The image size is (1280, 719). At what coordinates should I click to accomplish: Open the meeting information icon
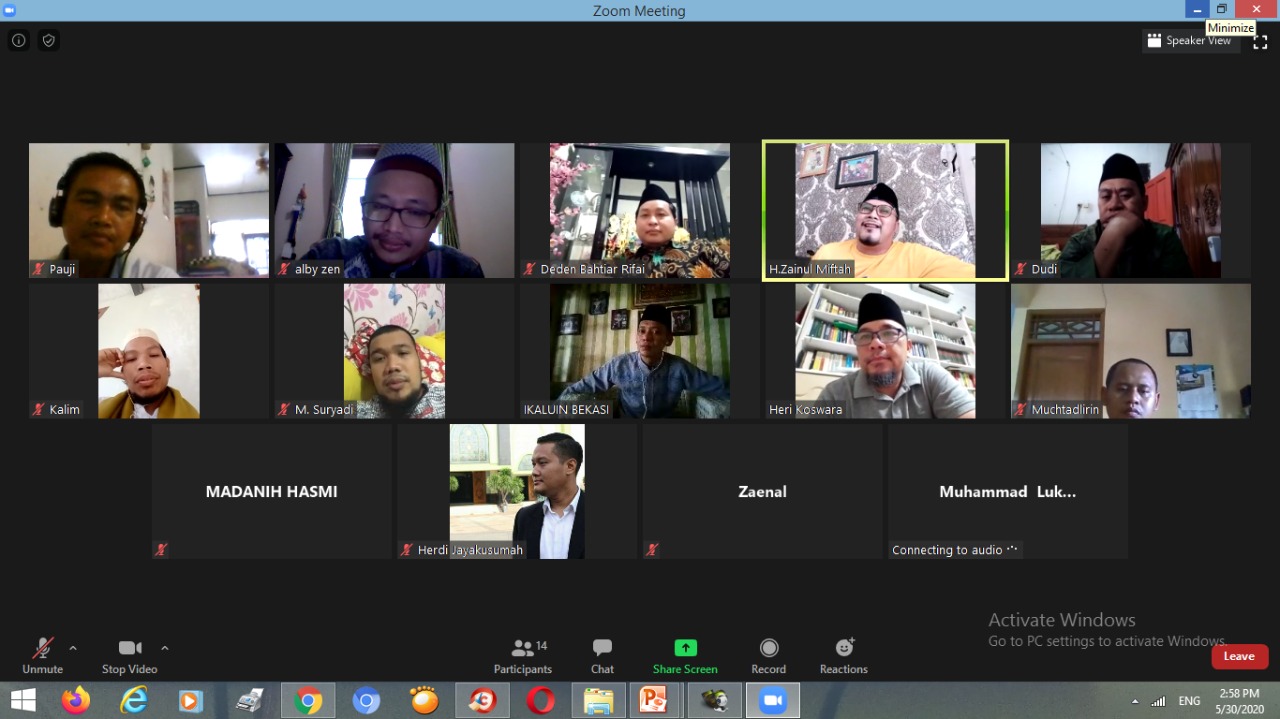click(x=18, y=41)
